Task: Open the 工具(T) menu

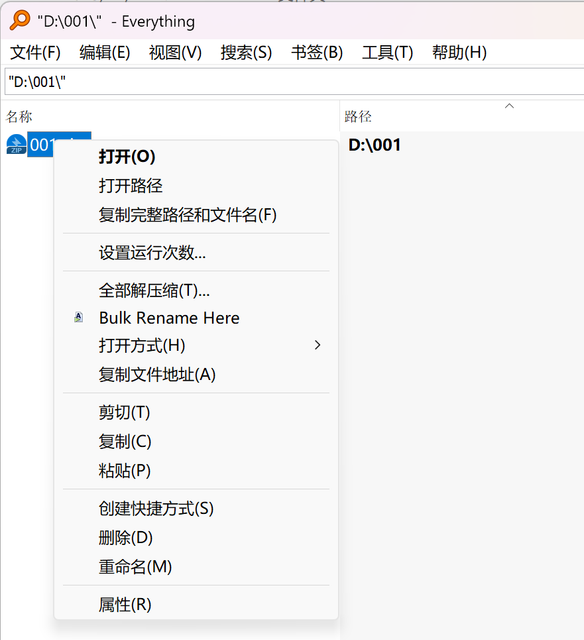Action: (388, 53)
